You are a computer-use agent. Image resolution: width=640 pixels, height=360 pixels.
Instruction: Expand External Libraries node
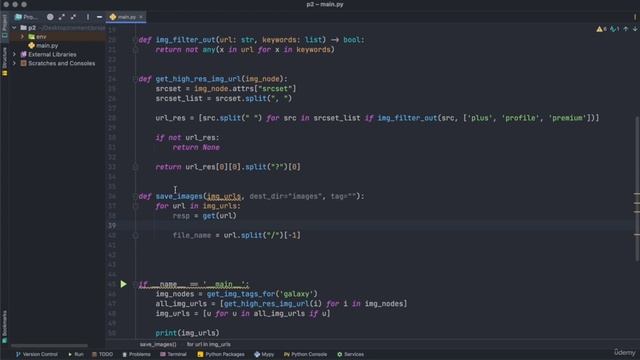tap(14, 54)
